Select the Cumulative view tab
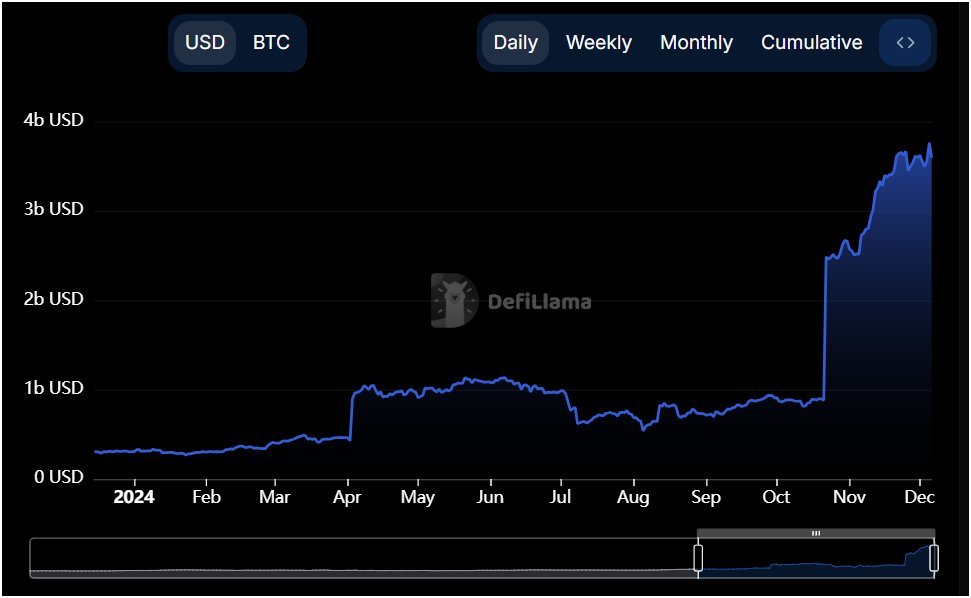 click(811, 43)
